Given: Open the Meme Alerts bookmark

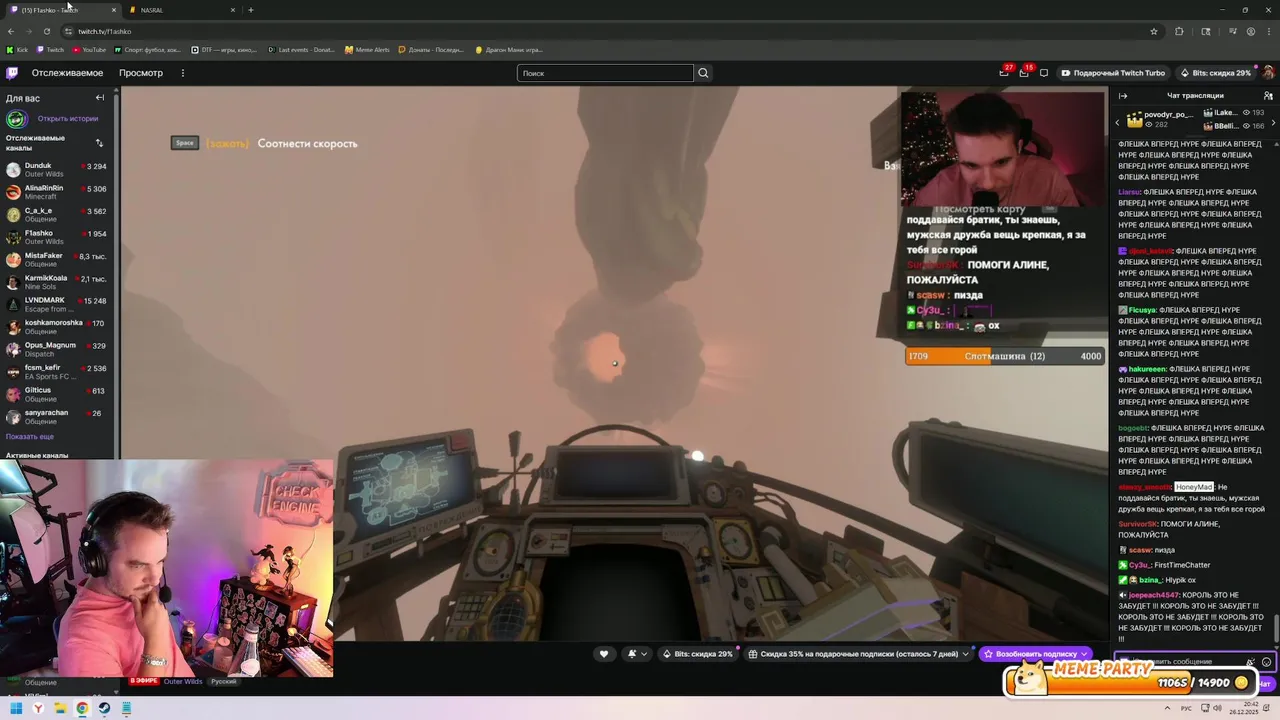Looking at the screenshot, I should (x=367, y=50).
